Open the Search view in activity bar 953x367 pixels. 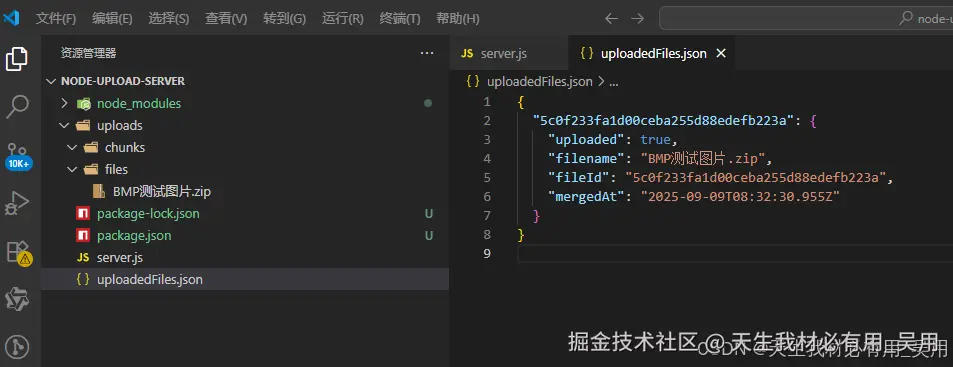point(17,106)
